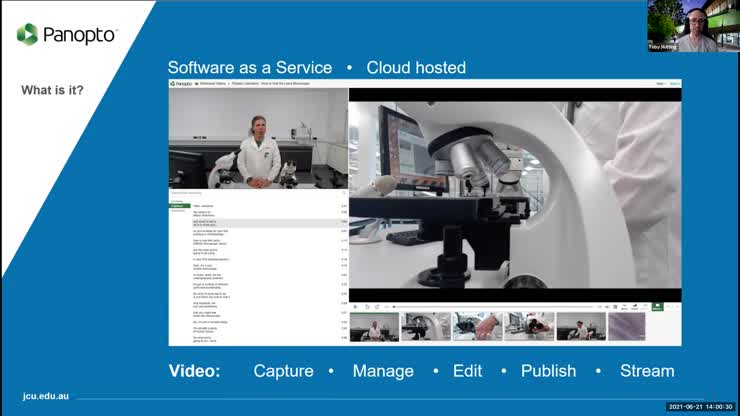This screenshot has height=416, width=740.
Task: Select fifth thumbnail with presenter leaning over
Action: coord(581,326)
